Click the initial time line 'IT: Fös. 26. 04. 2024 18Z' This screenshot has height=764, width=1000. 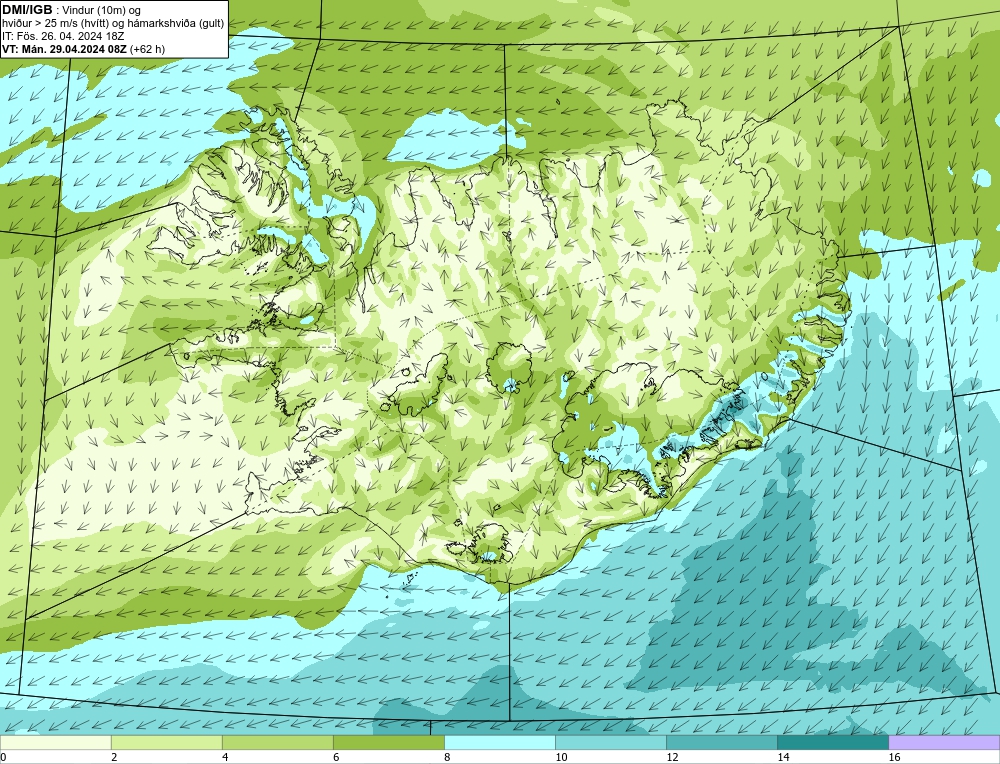(x=63, y=36)
